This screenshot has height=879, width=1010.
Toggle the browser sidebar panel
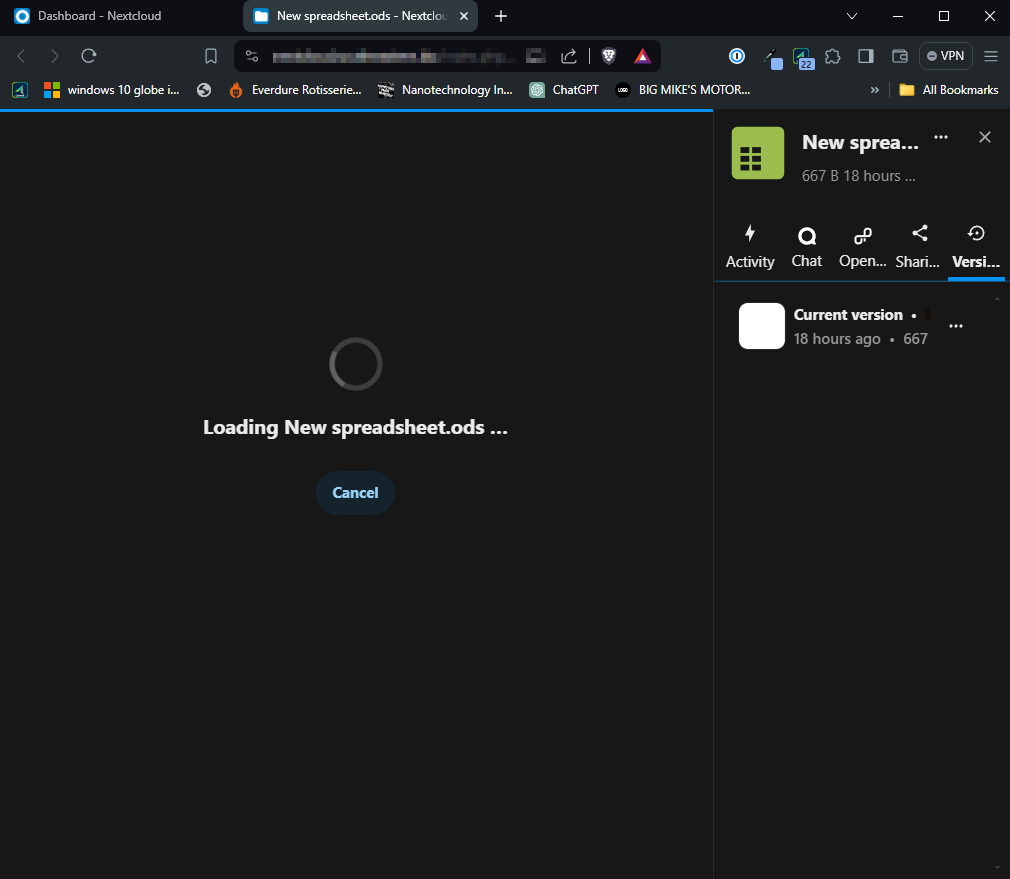click(866, 56)
